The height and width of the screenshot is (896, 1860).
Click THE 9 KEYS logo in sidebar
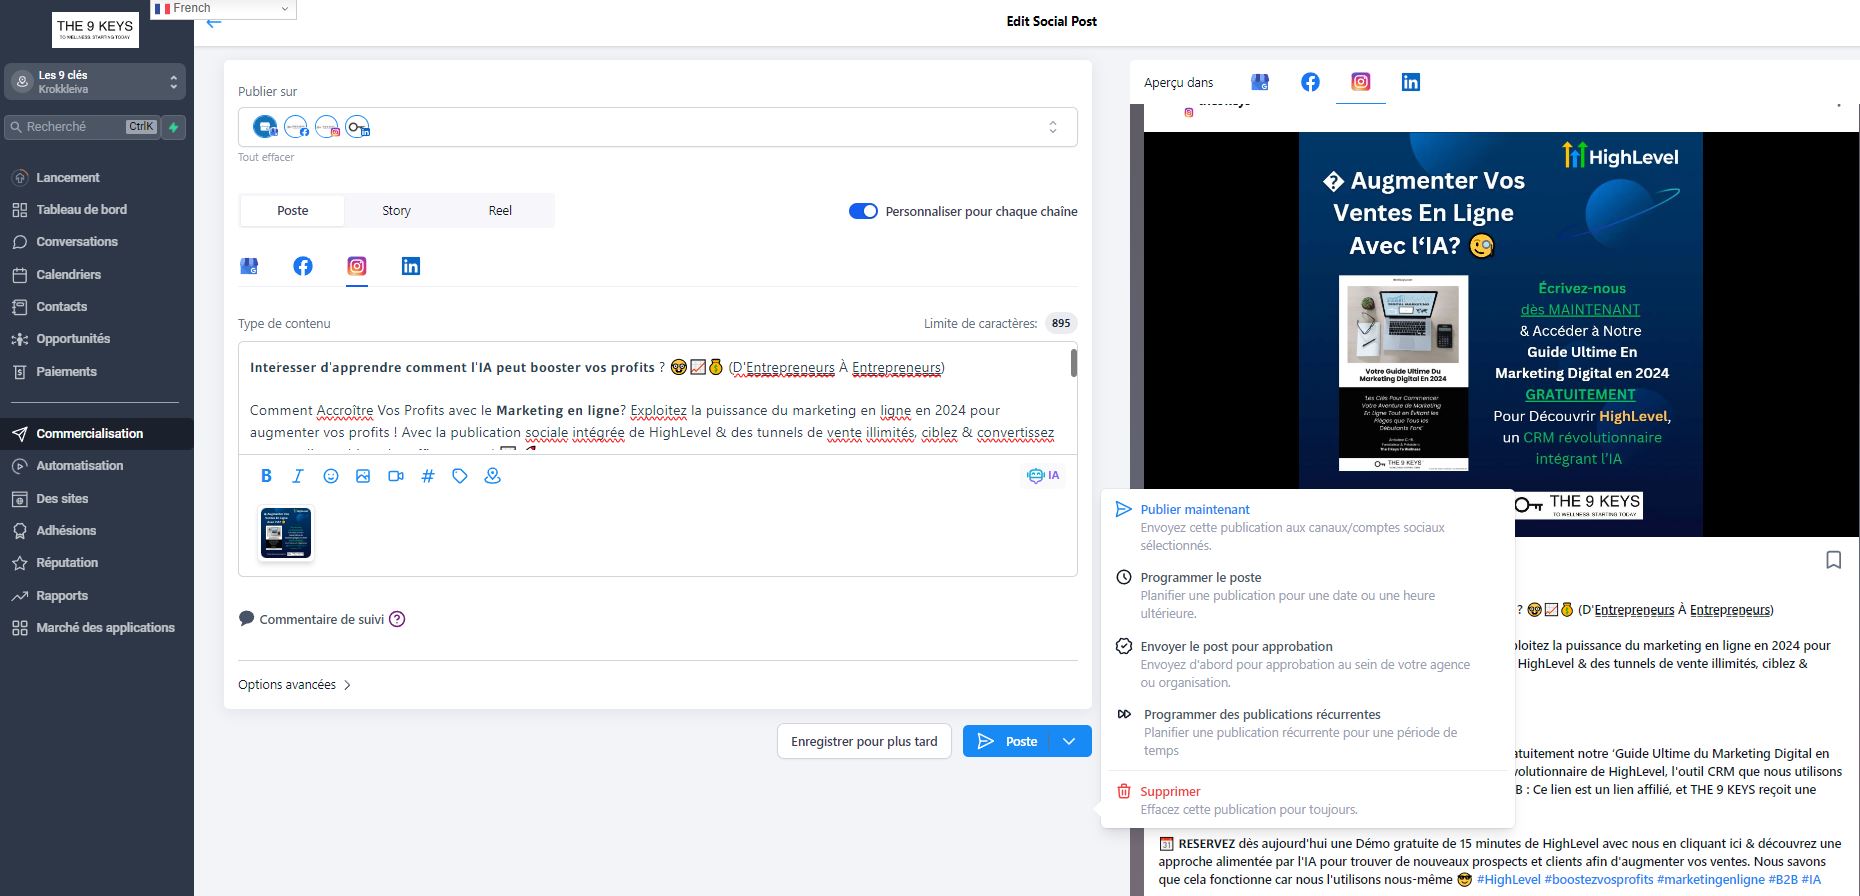[95, 30]
